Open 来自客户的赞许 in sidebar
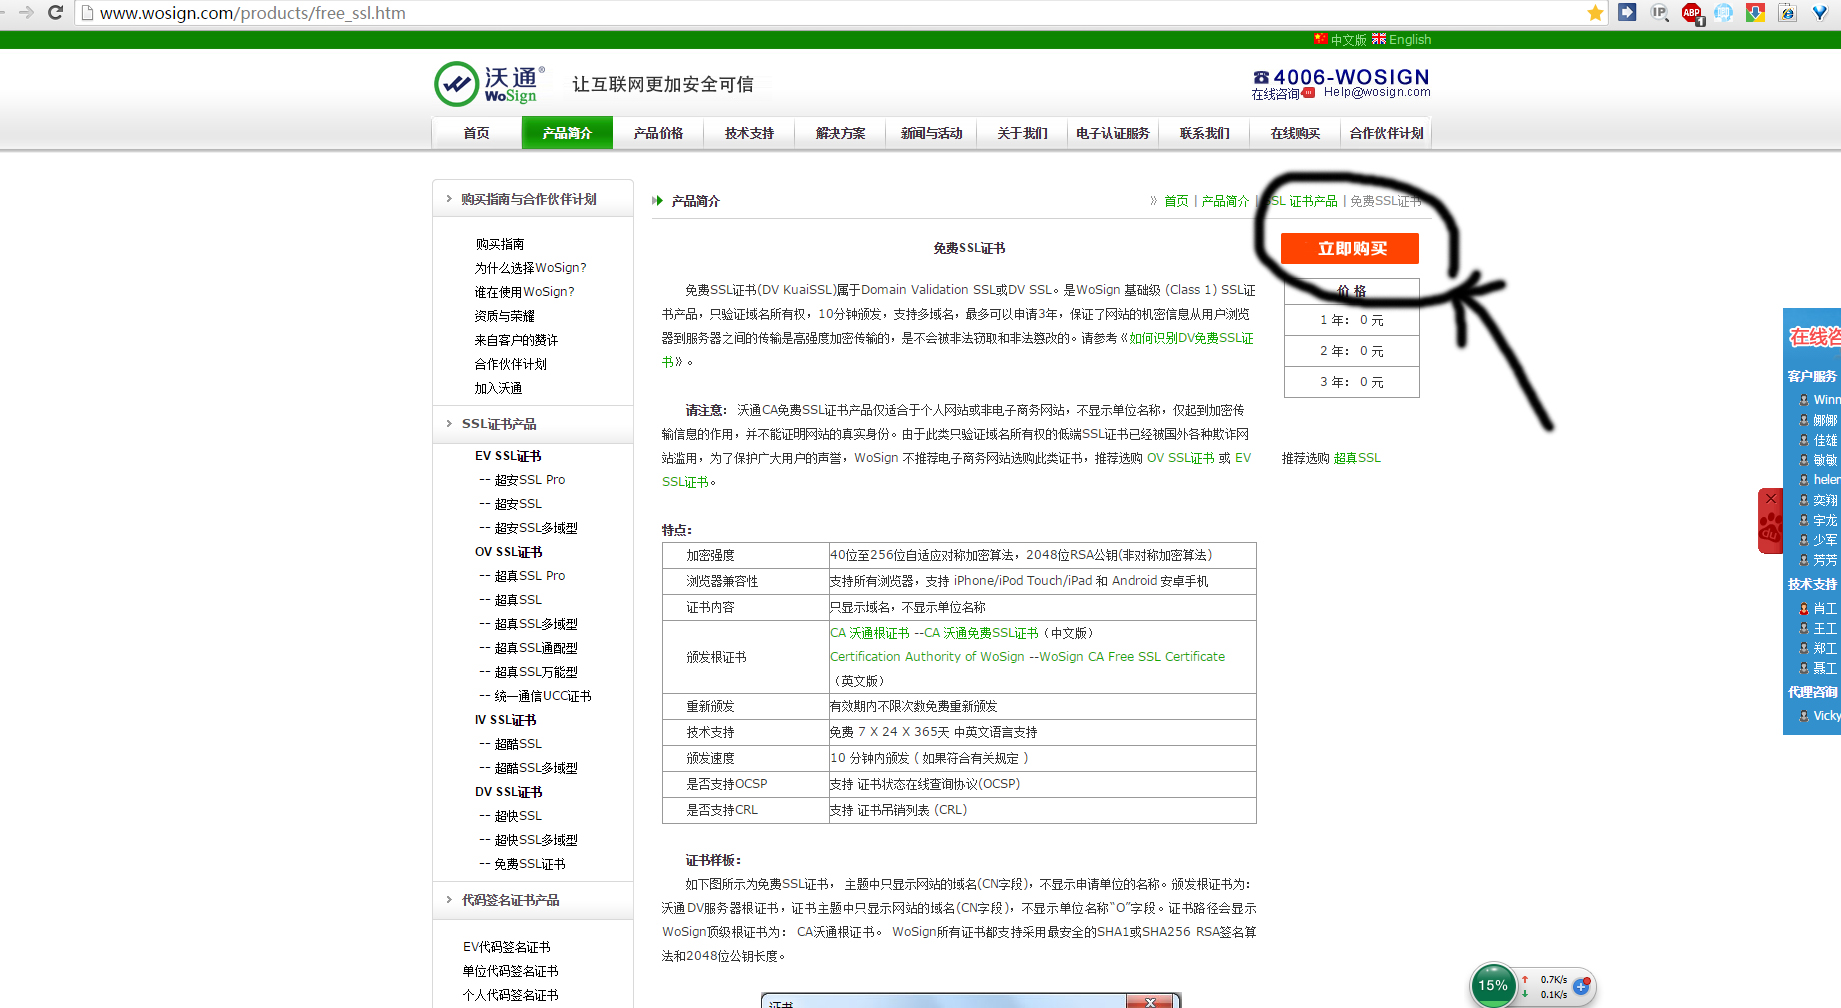 click(516, 340)
